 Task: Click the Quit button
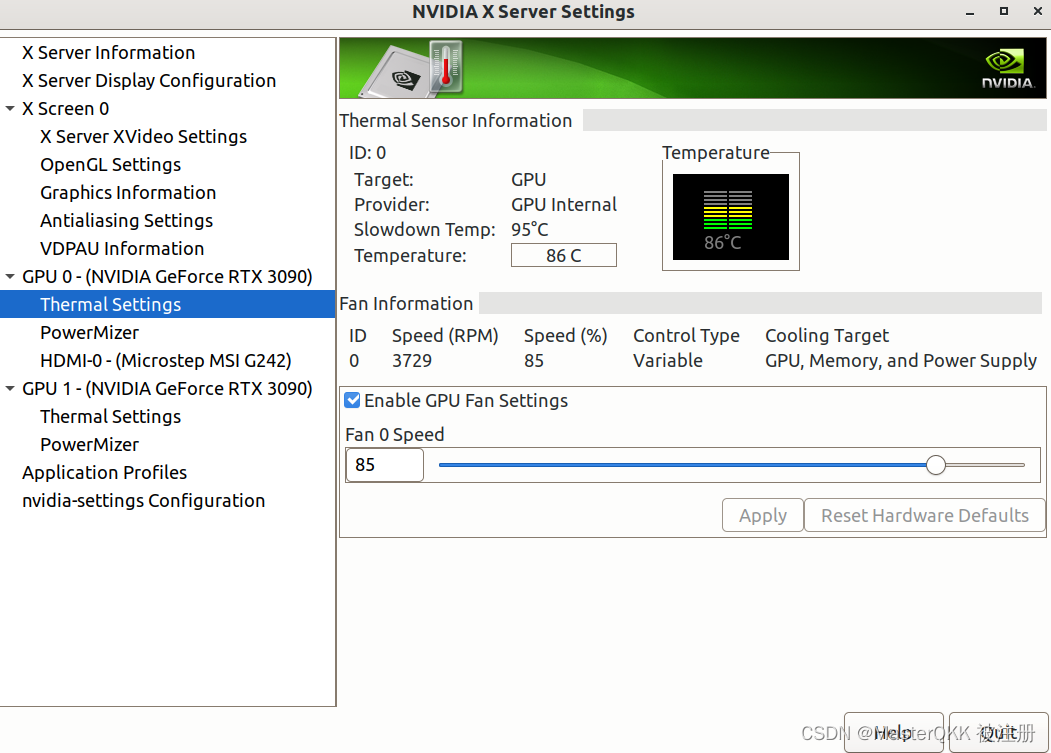tap(999, 732)
